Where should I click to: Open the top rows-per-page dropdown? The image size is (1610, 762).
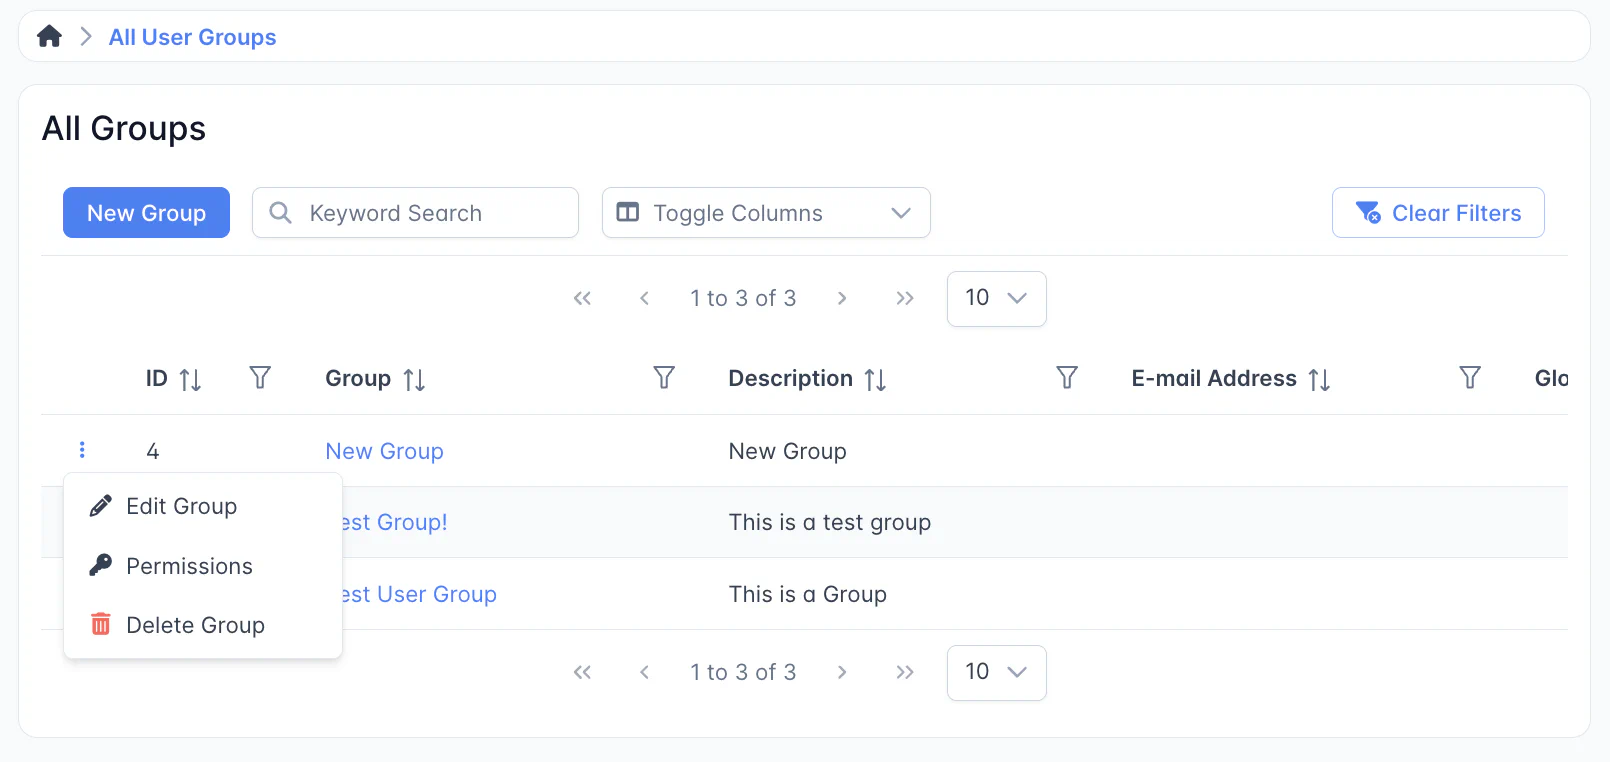click(996, 298)
